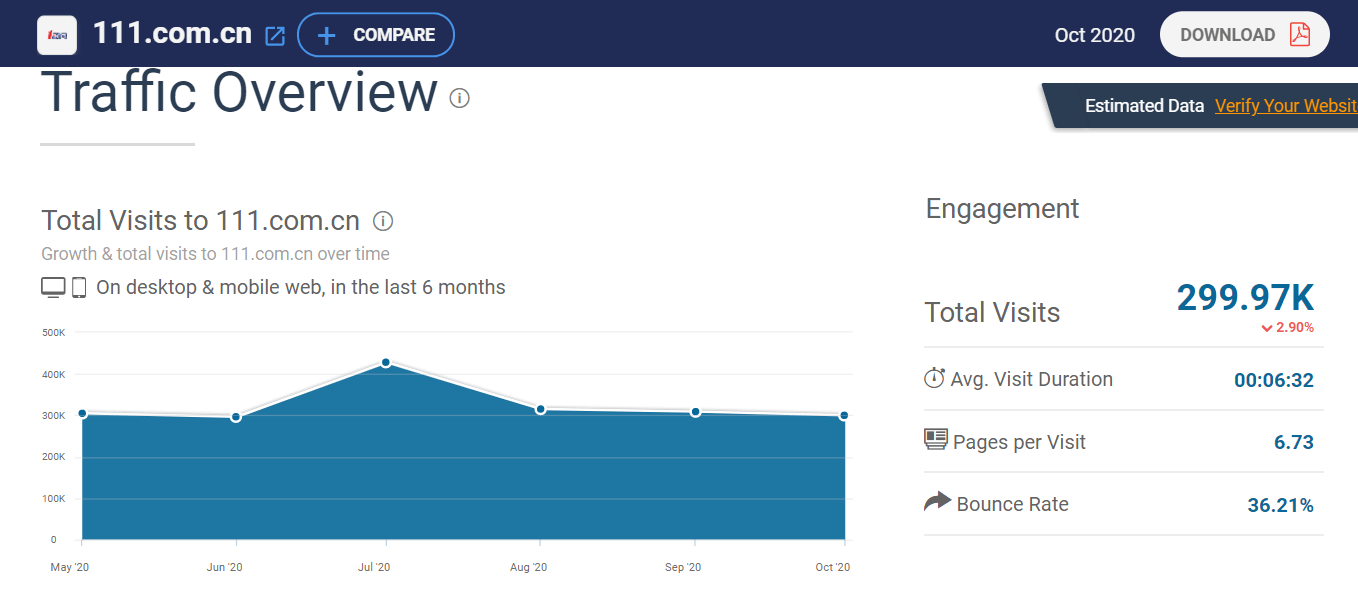Click the Compare button

point(376,35)
